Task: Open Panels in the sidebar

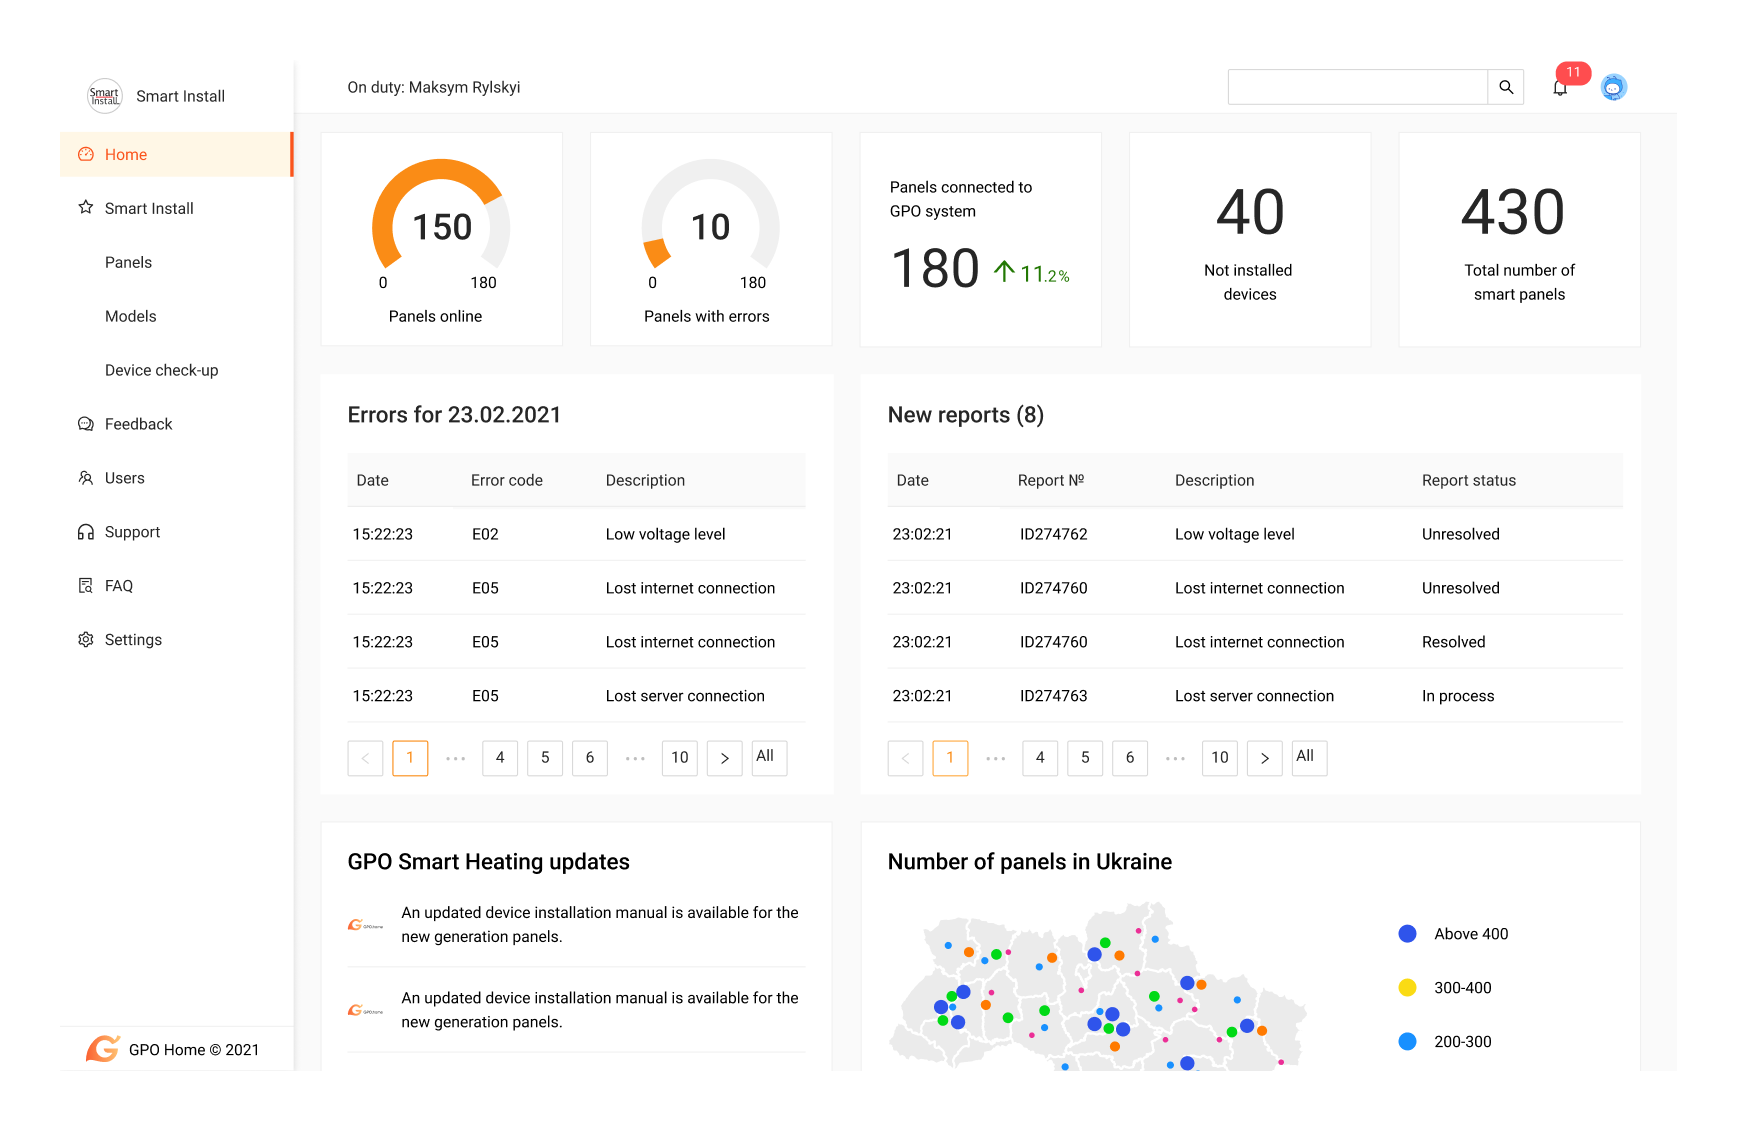Action: (x=128, y=262)
